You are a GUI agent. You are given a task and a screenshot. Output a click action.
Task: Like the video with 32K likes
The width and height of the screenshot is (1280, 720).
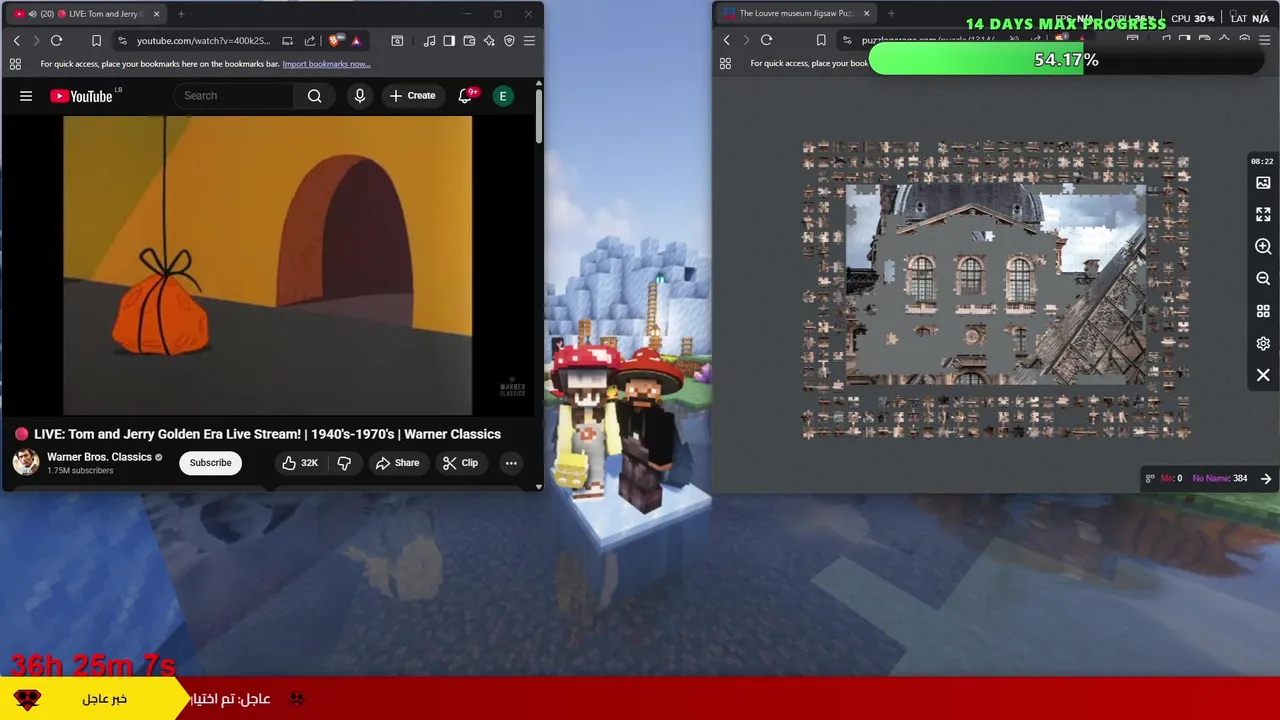tap(299, 463)
